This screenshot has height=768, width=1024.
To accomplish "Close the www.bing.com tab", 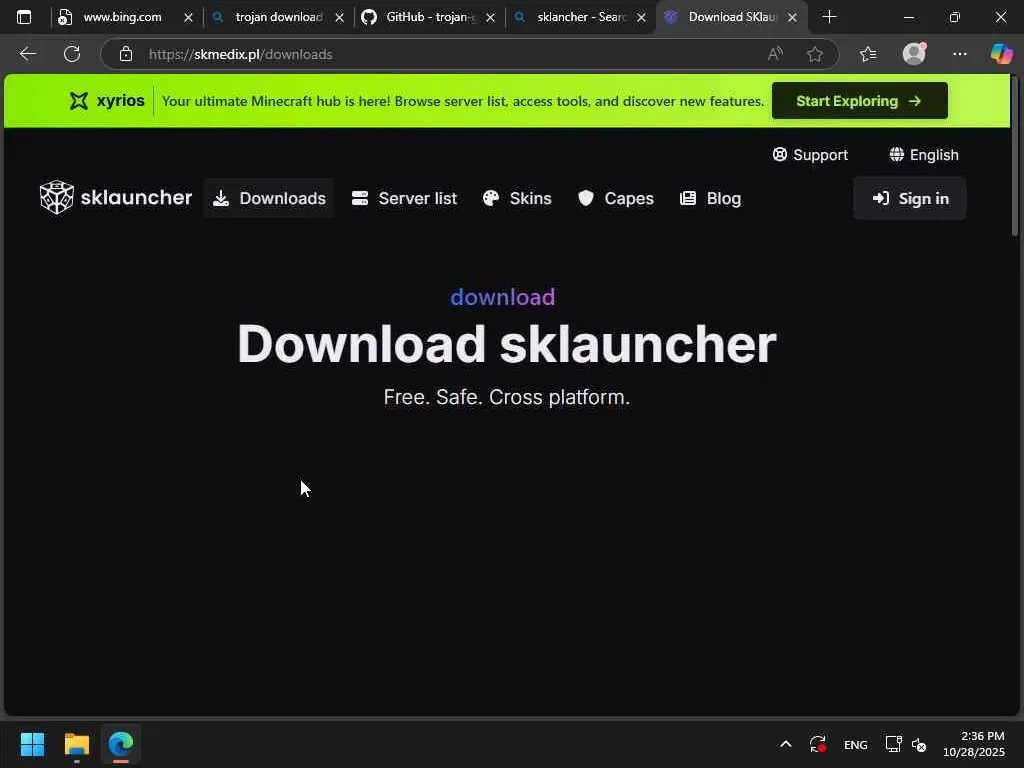I will click(x=188, y=18).
